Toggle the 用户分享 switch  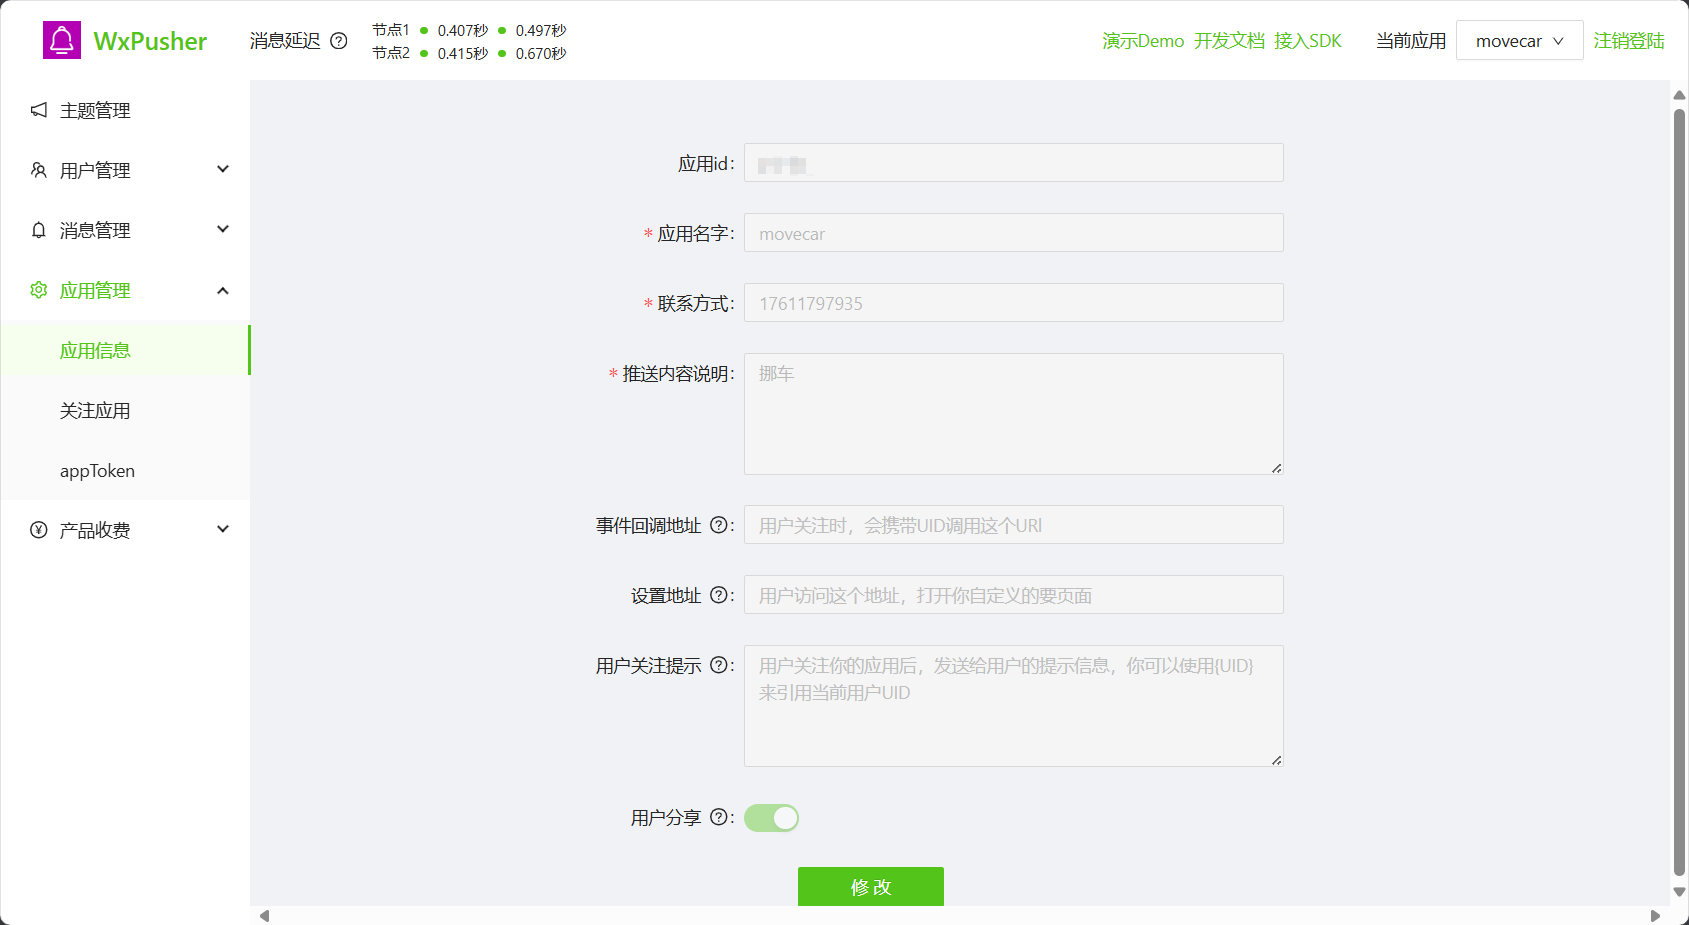771,818
